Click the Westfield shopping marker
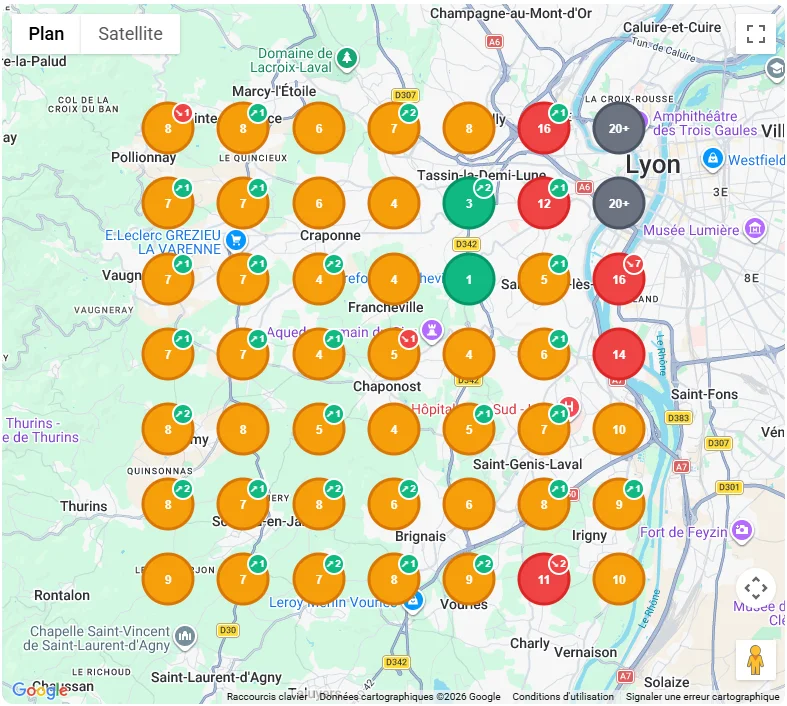Image resolution: width=787 pixels, height=706 pixels. 712,160
